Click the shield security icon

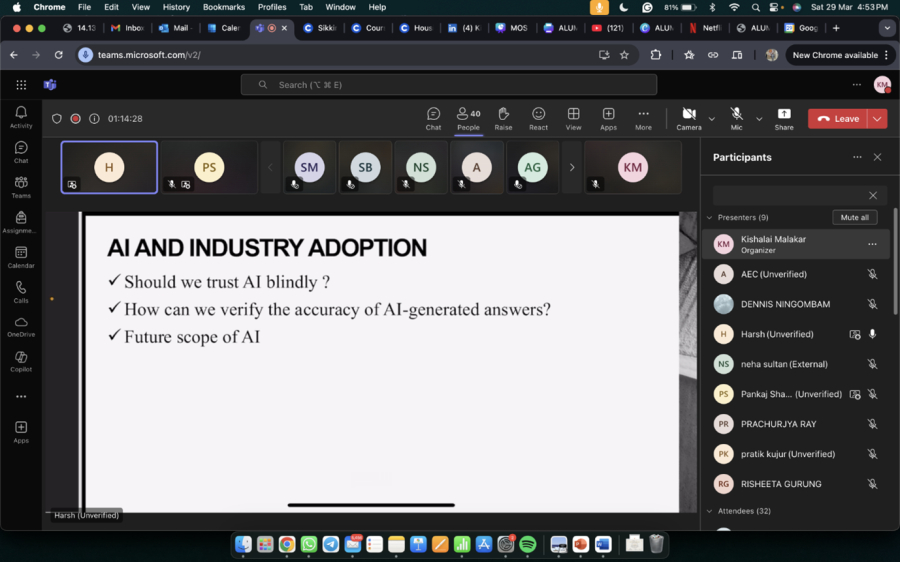57,119
